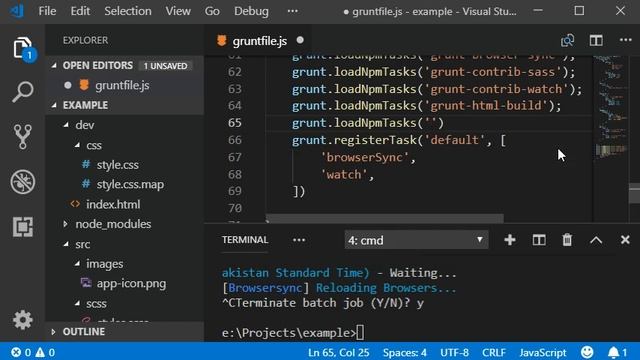Click the editor horizontal scrollbar
The height and width of the screenshot is (360, 640).
[x=384, y=218]
